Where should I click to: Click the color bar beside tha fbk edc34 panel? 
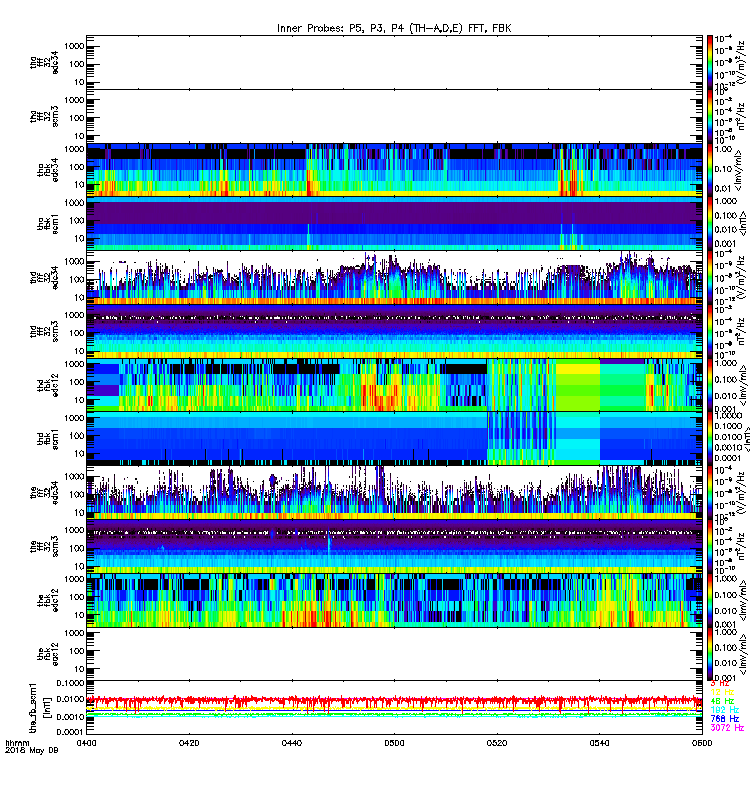710,170
